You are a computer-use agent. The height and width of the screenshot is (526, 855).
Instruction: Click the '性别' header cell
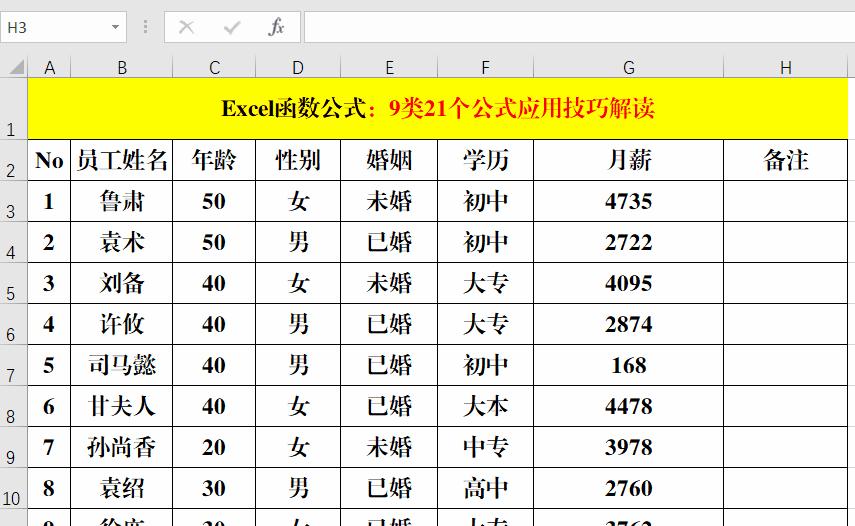click(x=298, y=160)
